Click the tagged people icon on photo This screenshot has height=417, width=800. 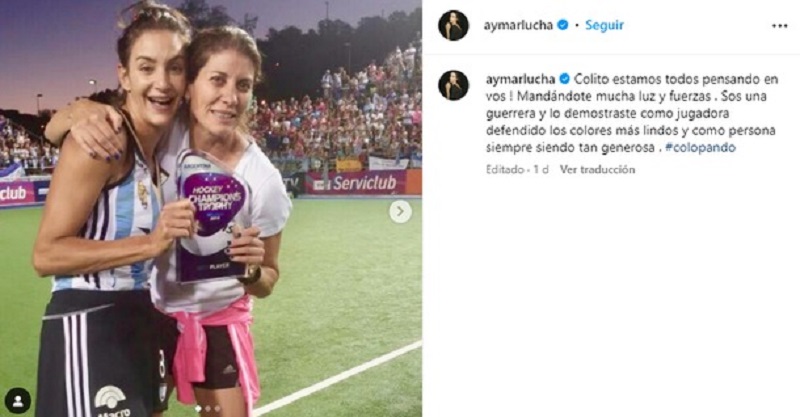18,401
